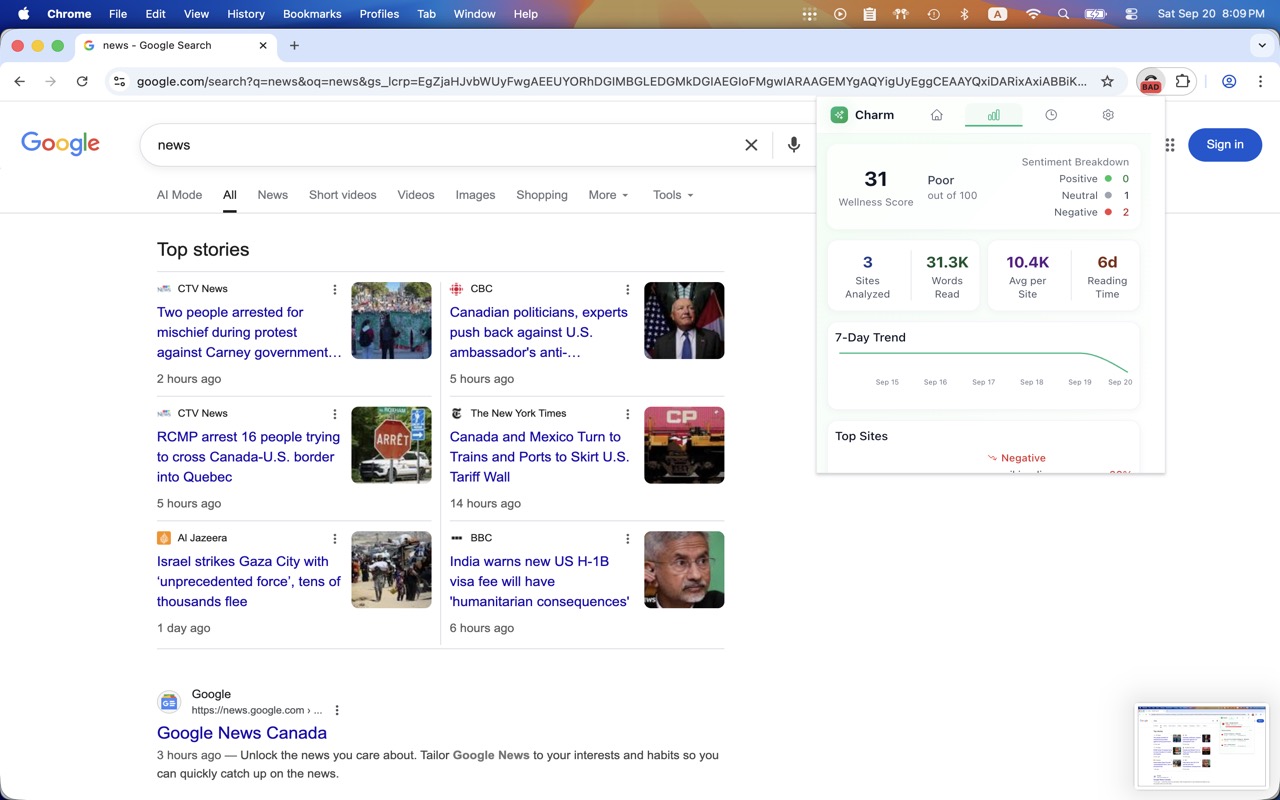Start voice search with microphone icon

click(794, 145)
